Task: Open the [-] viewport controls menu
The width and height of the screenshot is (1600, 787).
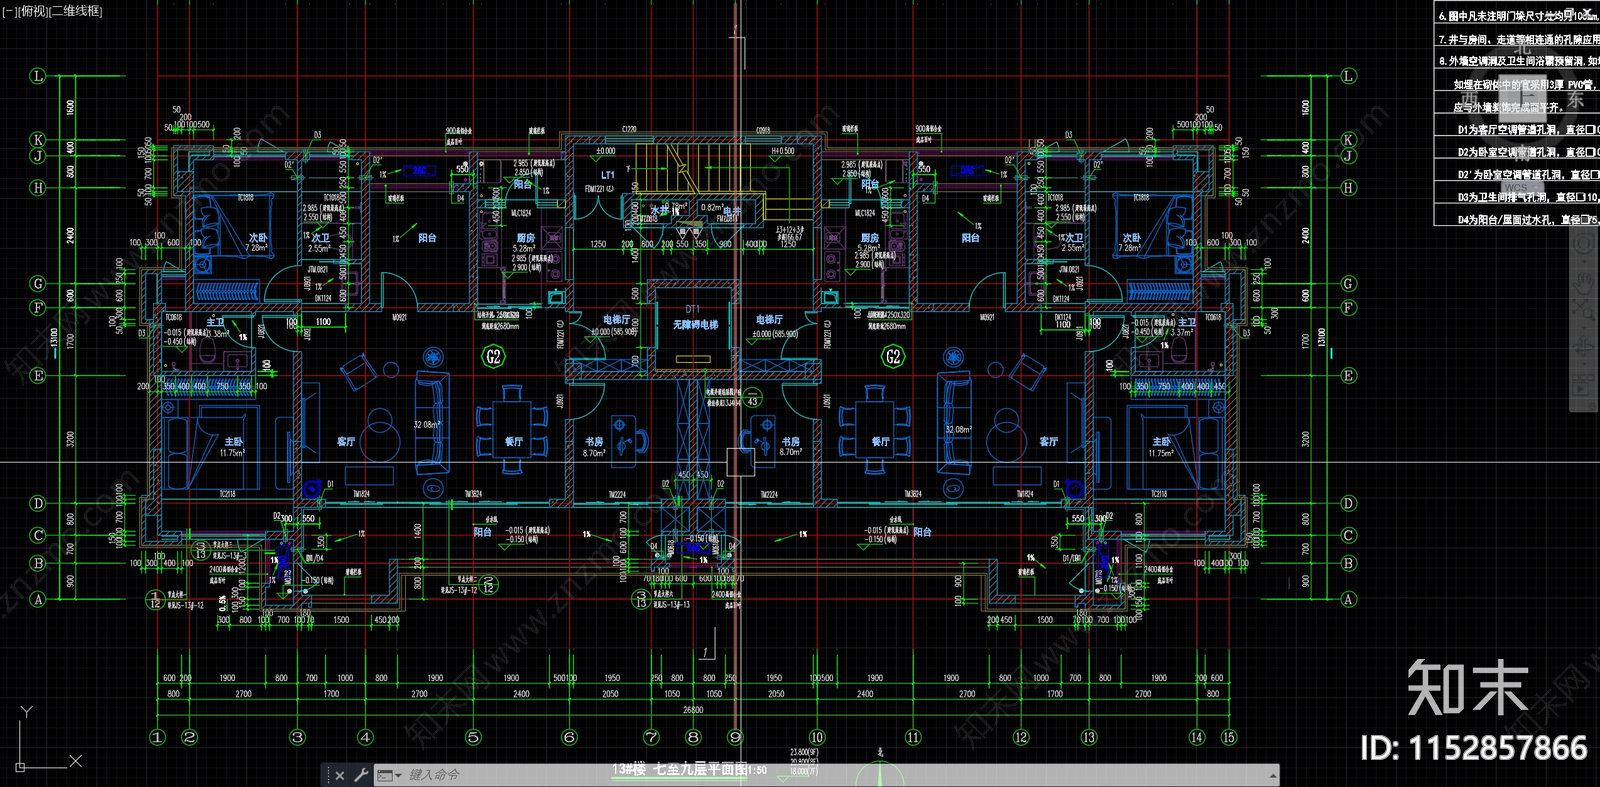Action: [9, 11]
